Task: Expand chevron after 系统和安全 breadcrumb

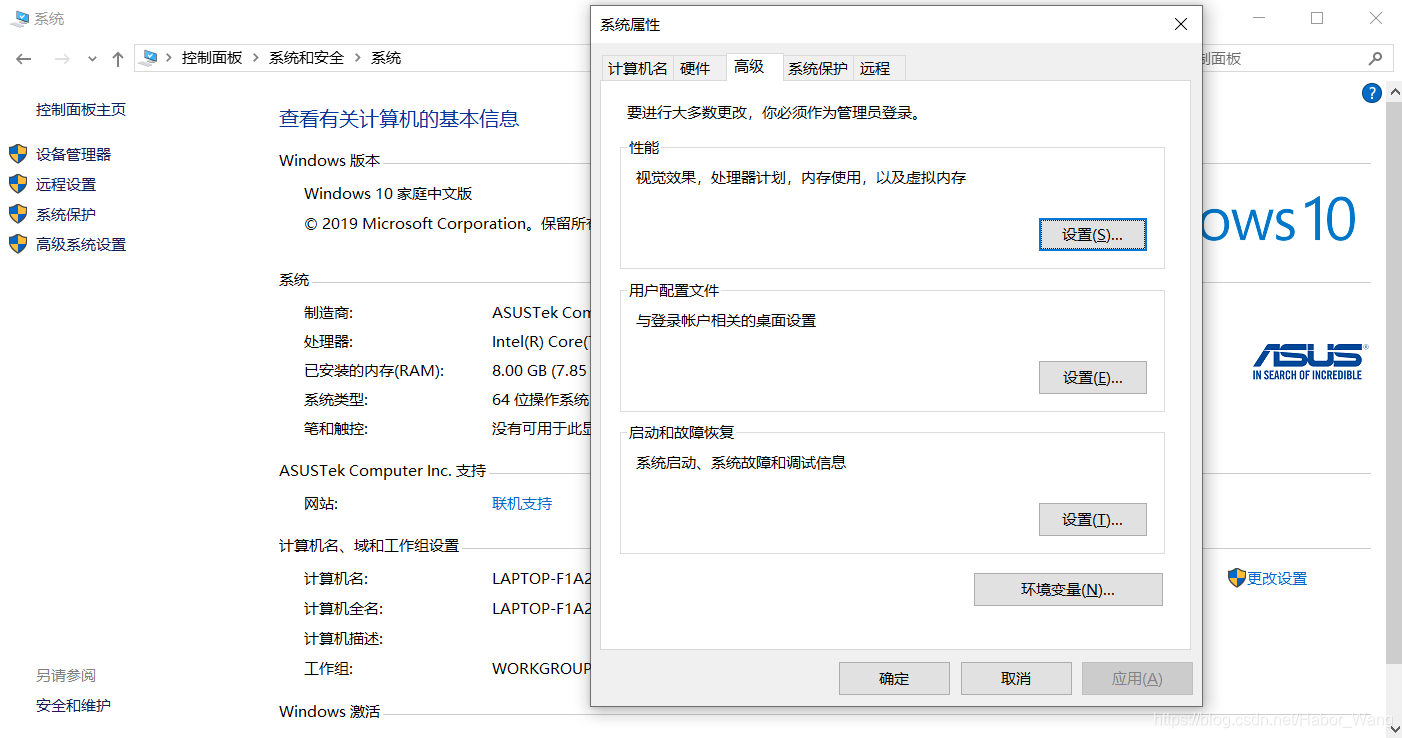Action: click(x=358, y=58)
